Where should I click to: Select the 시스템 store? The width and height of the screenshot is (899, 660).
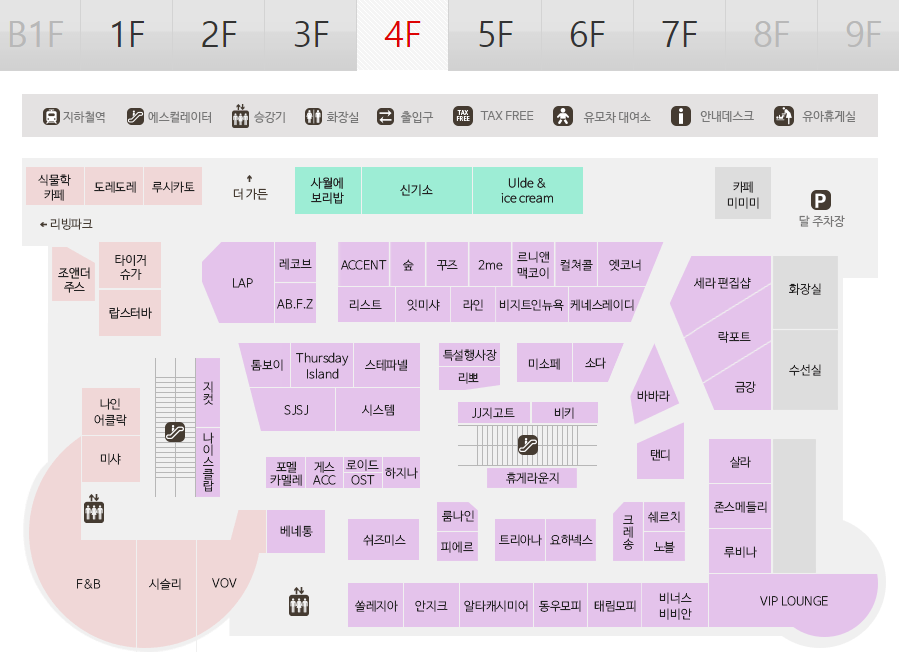tap(378, 410)
